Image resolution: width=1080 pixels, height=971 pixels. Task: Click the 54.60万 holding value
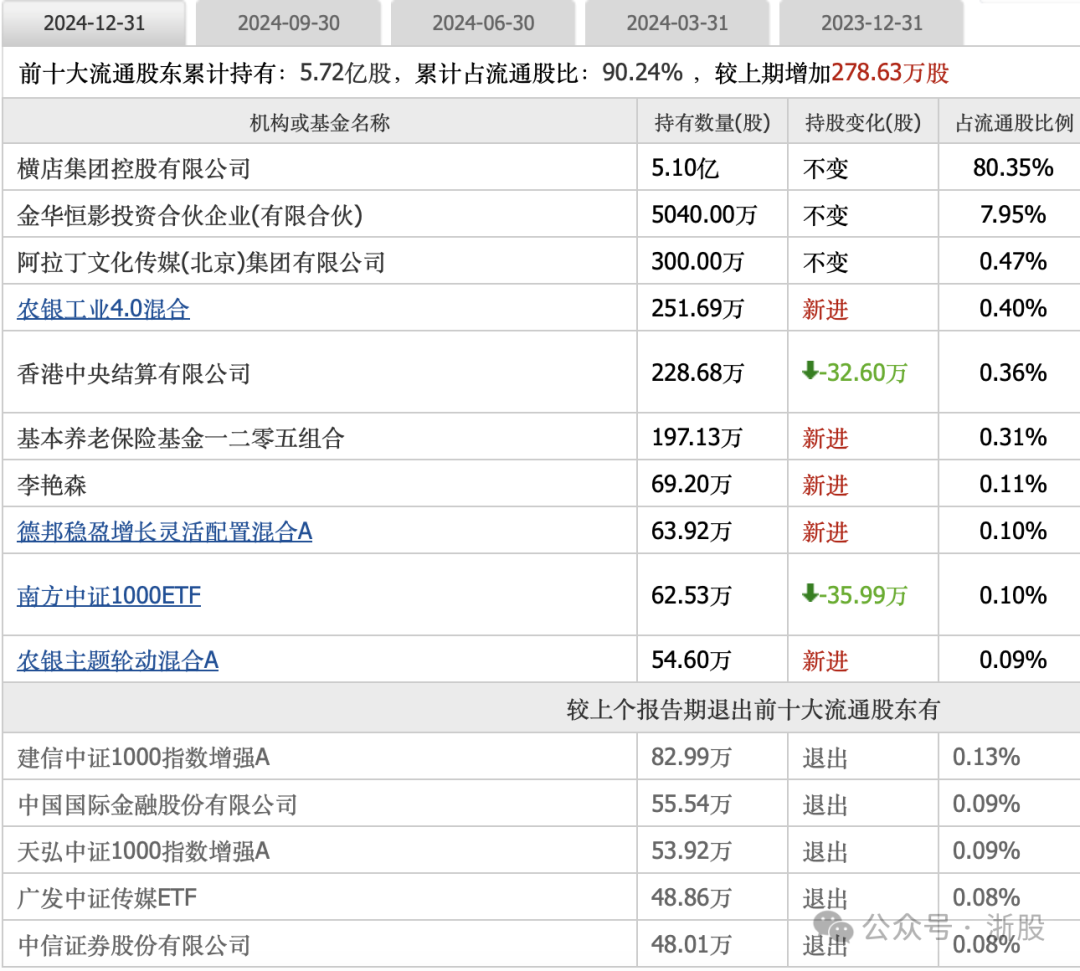click(691, 660)
